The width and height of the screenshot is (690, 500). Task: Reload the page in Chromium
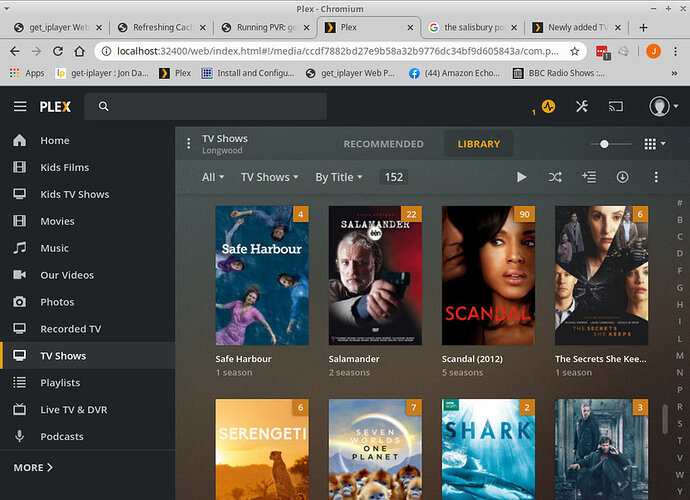click(58, 51)
